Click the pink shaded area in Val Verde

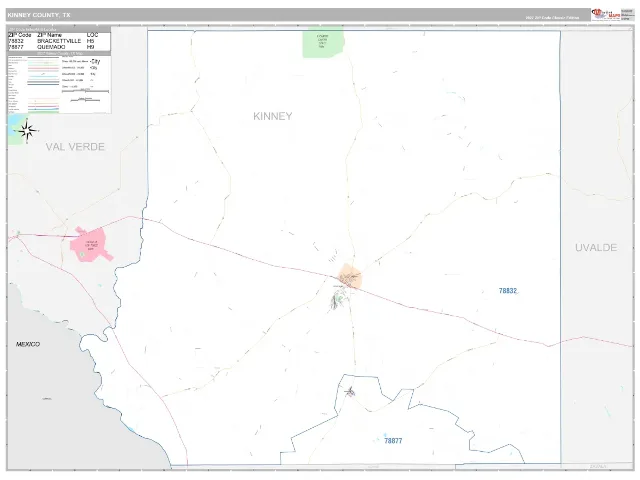click(91, 245)
